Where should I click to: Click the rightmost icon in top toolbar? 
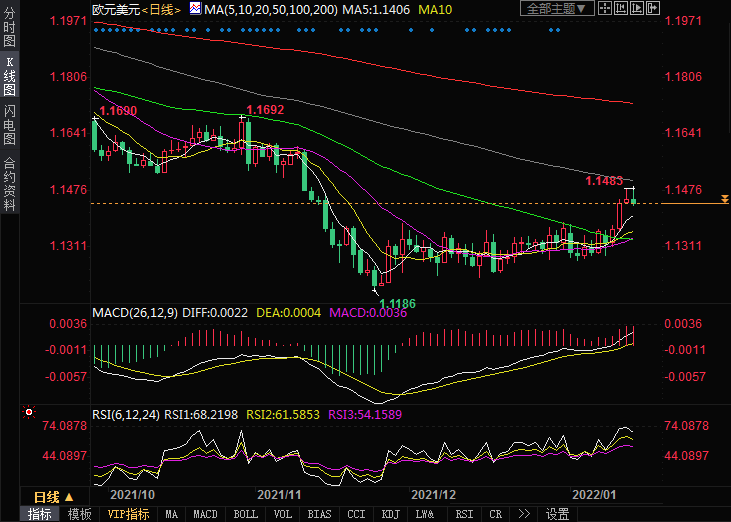(653, 10)
